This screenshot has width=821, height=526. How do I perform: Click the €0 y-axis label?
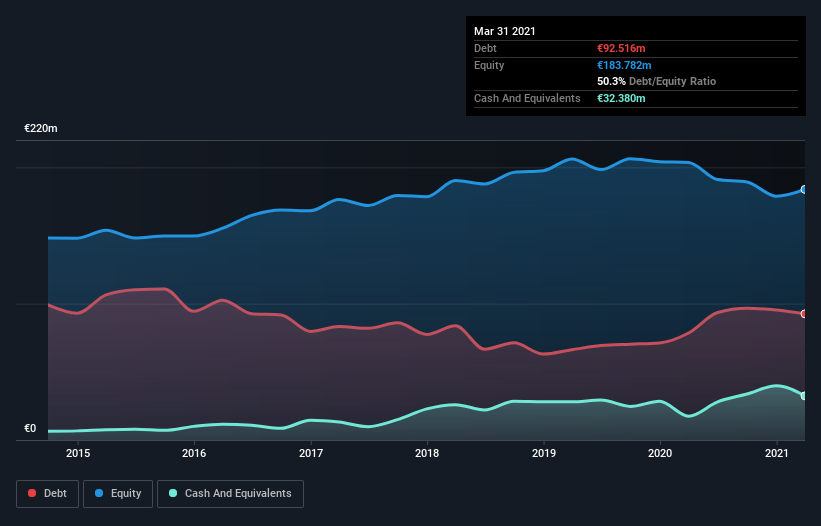pos(30,429)
